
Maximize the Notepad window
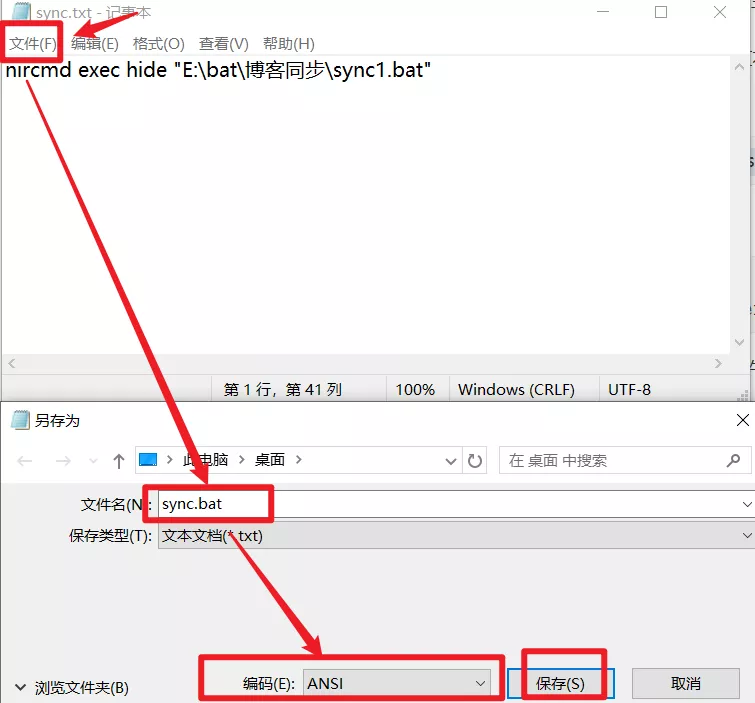tap(661, 12)
